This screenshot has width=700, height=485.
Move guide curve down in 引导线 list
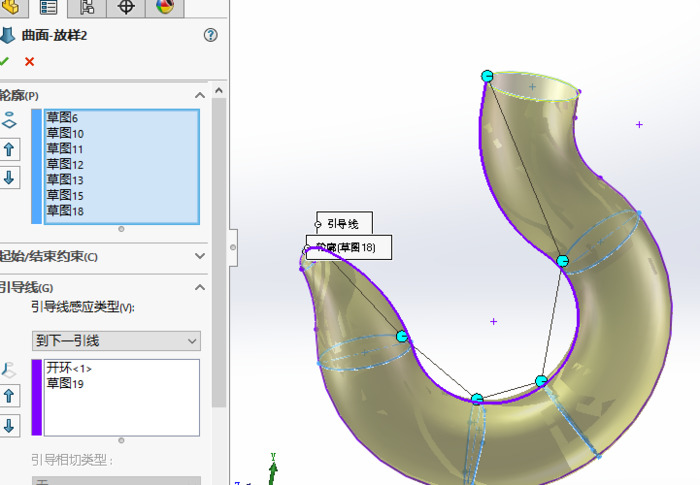[x=9, y=425]
